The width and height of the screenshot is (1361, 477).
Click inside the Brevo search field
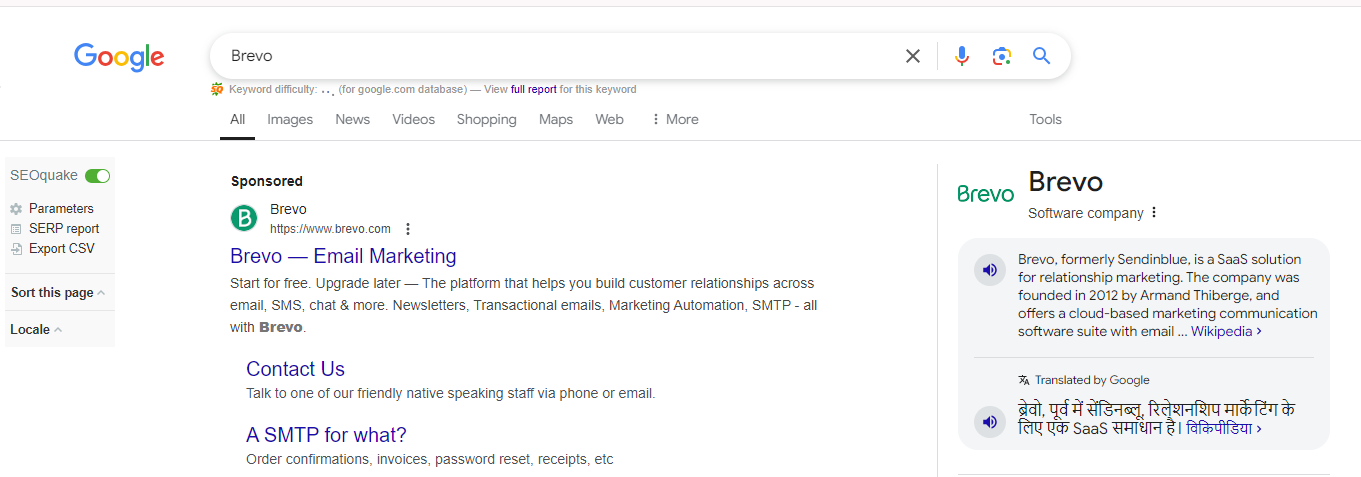point(550,56)
